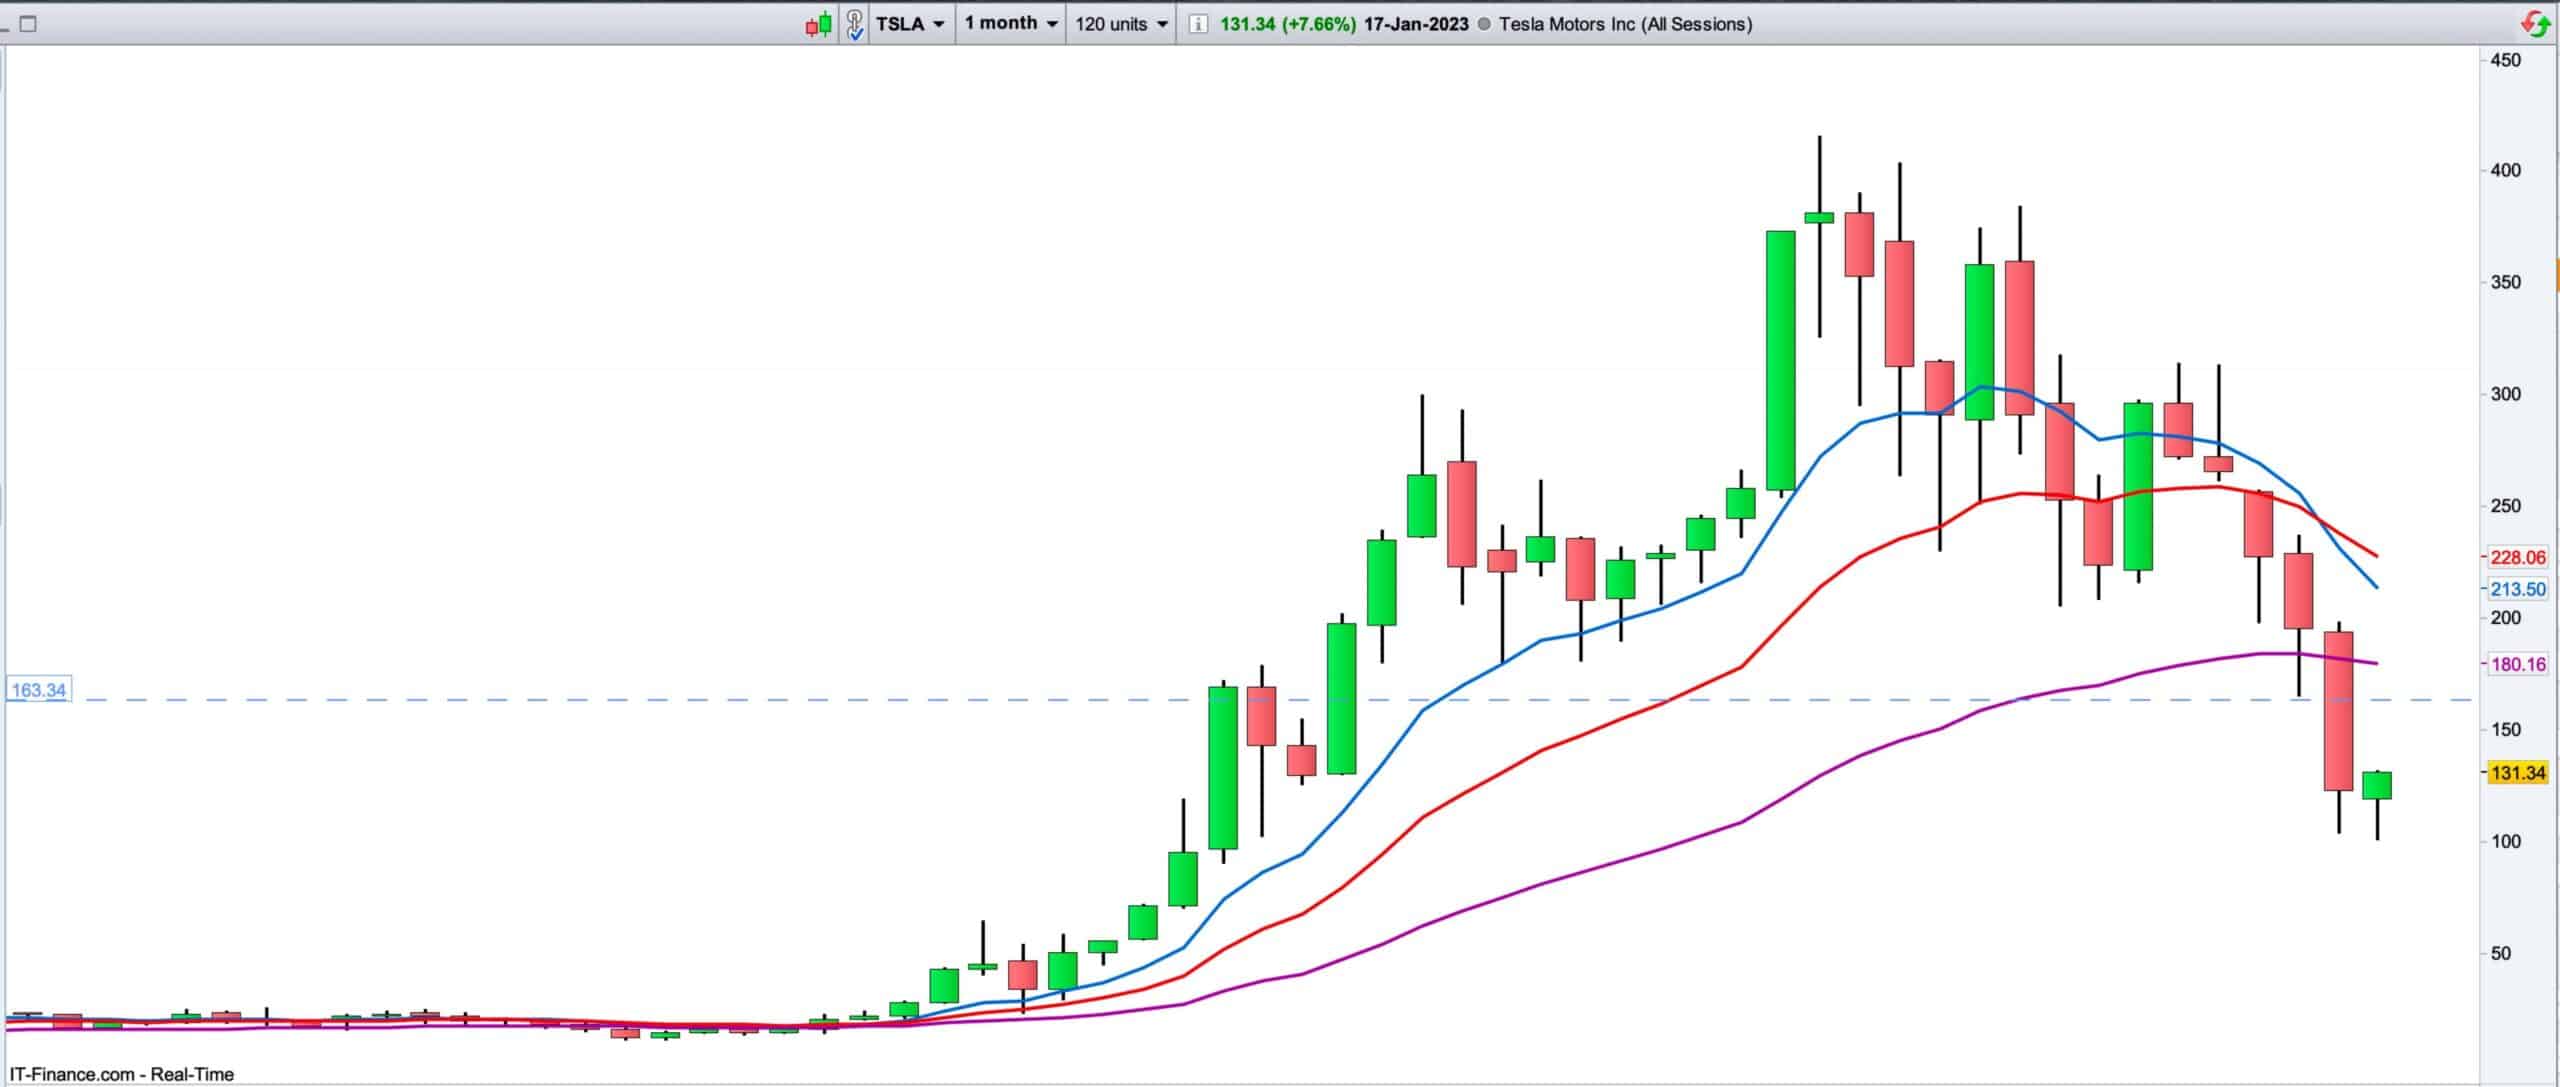Click the IT-Finance.com Real-Time link

pyautogui.click(x=121, y=1074)
